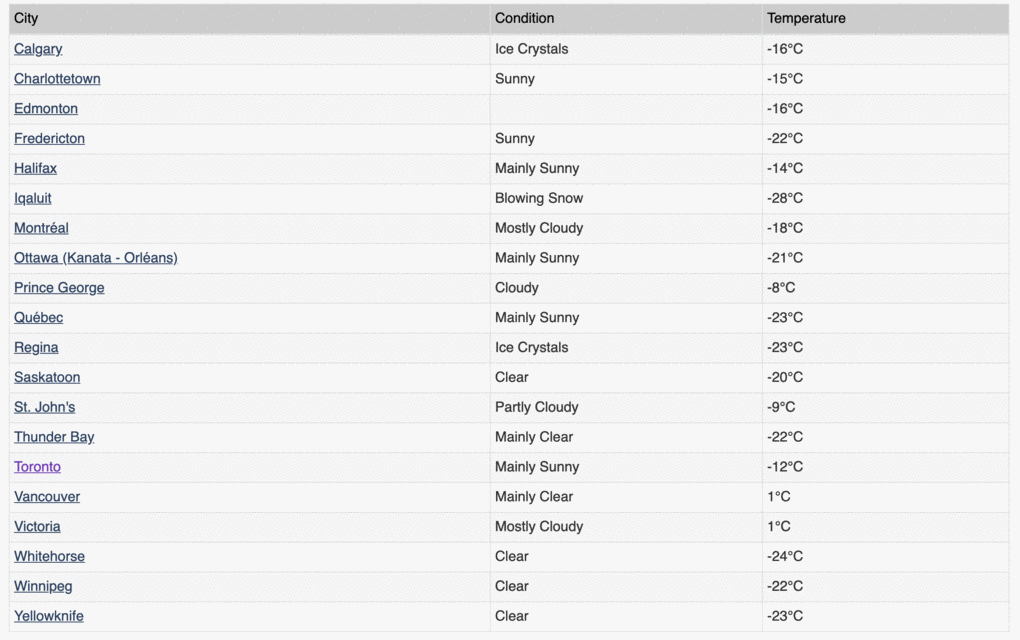Select Ottawa's Mainly Sunny condition
Viewport: 1020px width, 640px height.
[x=537, y=258]
